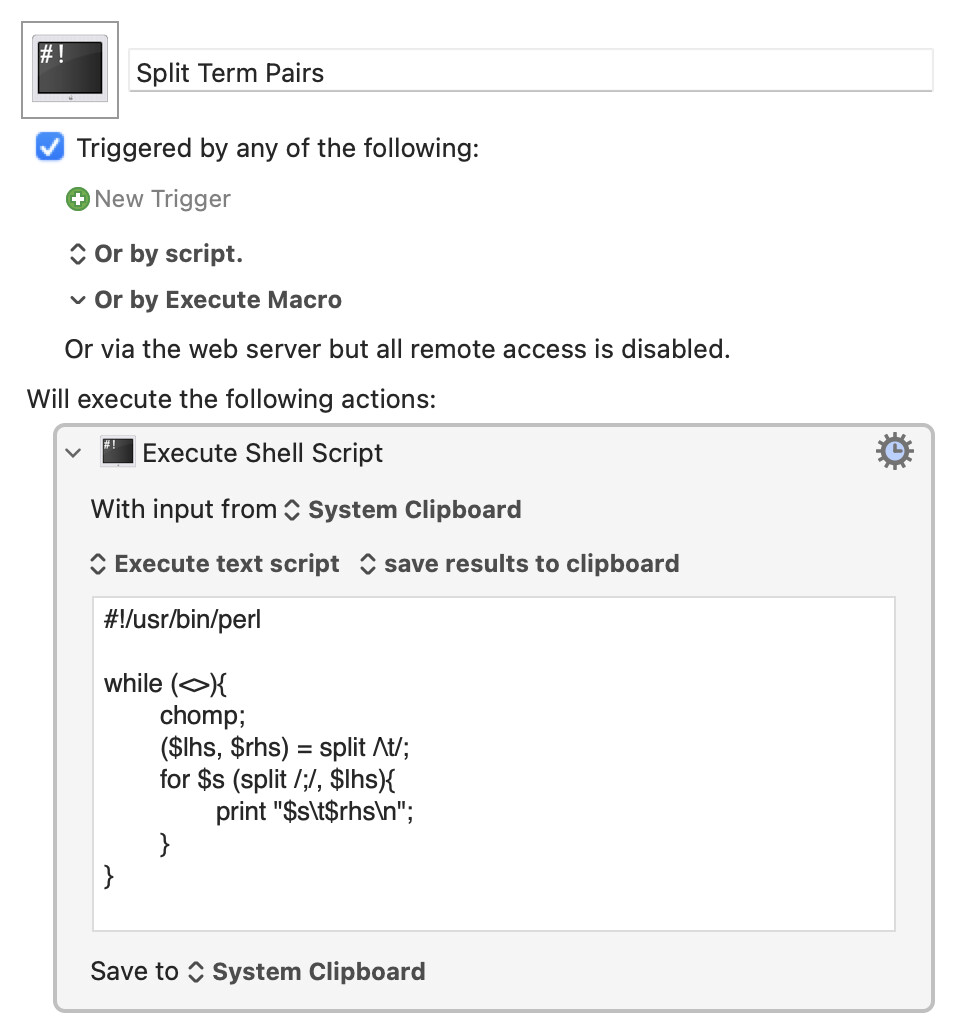Click the large macro terminal icon

(70, 69)
